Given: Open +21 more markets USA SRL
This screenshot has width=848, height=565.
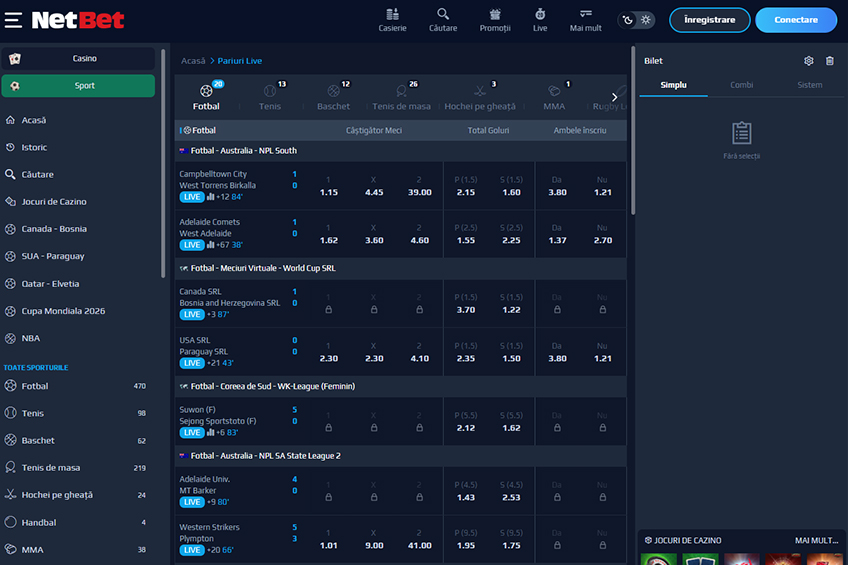Looking at the screenshot, I should pyautogui.click(x=213, y=363).
